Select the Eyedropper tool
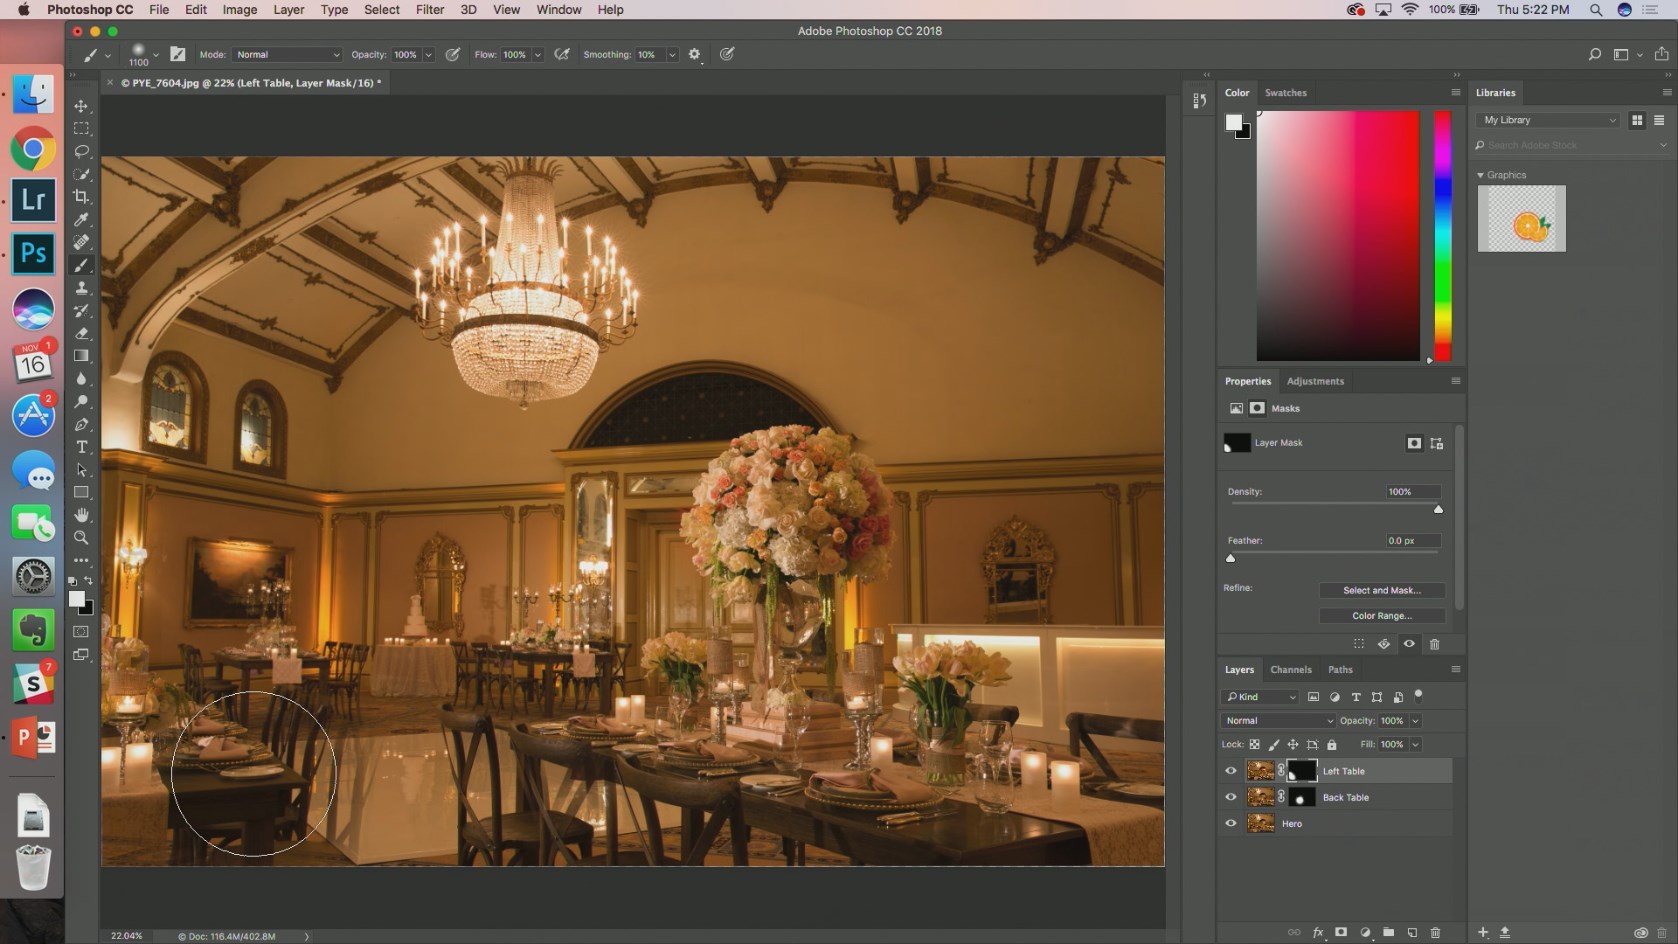Screen dimensions: 1678x944 (x=82, y=220)
